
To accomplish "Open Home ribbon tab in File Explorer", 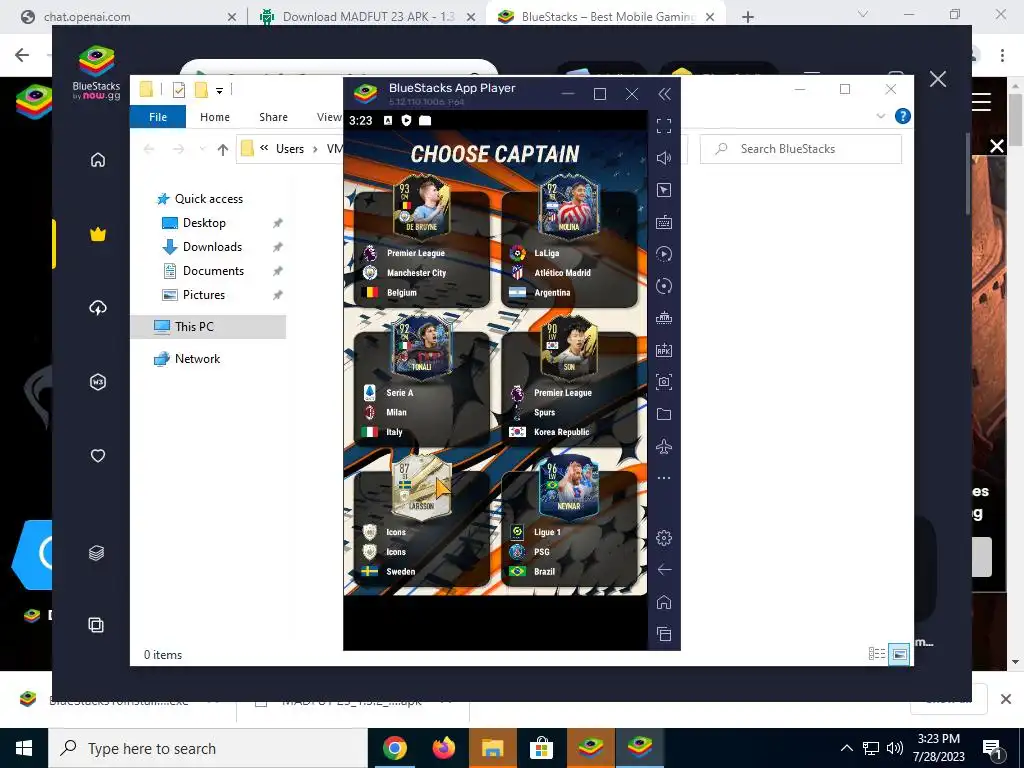I will [215, 117].
